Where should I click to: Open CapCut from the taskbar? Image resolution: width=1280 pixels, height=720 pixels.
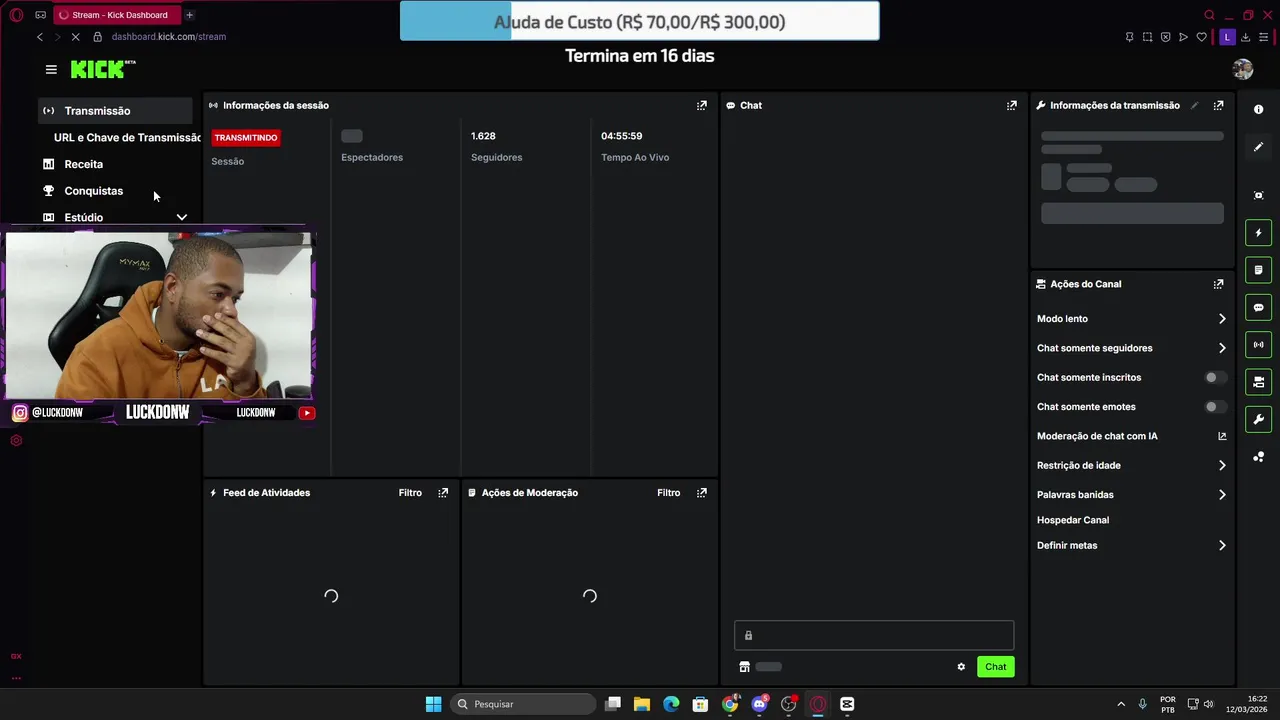[847, 704]
